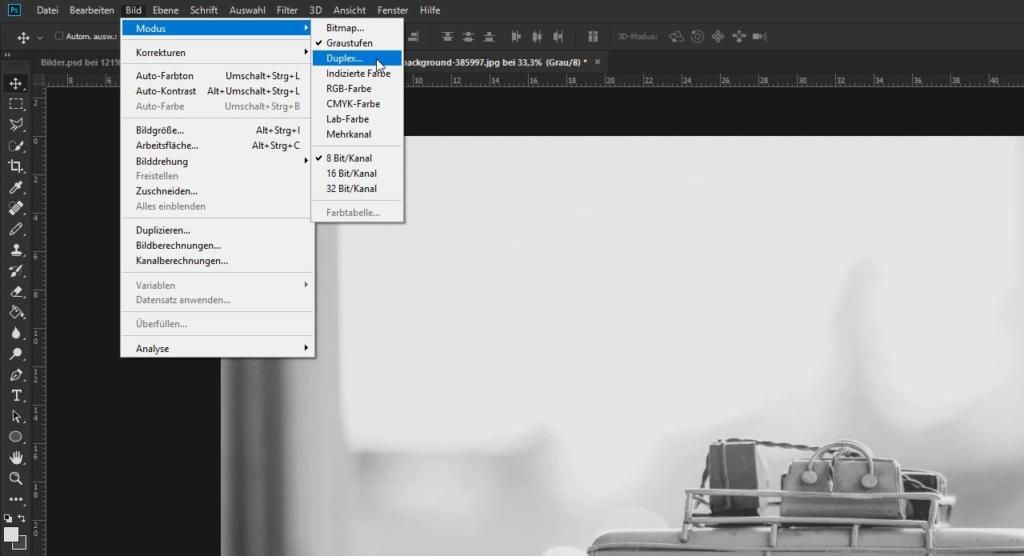This screenshot has width=1024, height=556.
Task: Select the Polygonal Lasso tool
Action: (x=16, y=124)
